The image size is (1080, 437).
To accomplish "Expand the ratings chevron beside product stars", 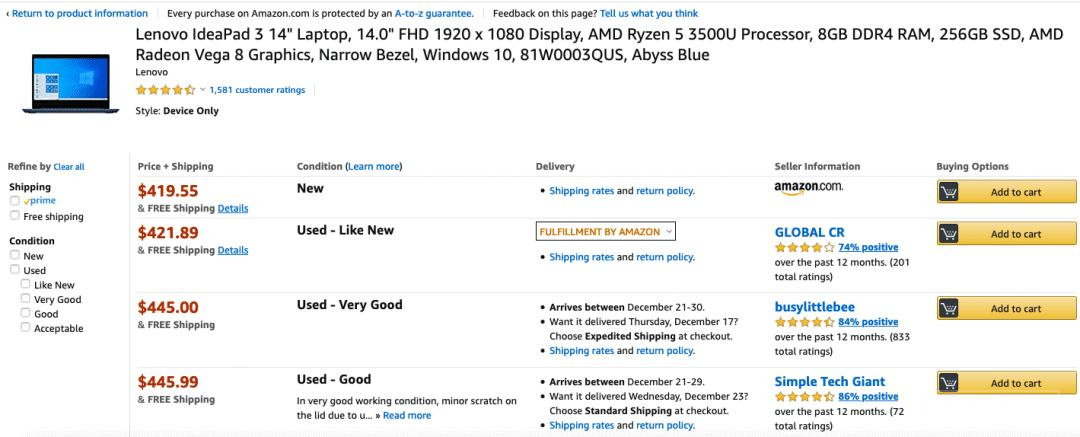I will click(x=202, y=90).
